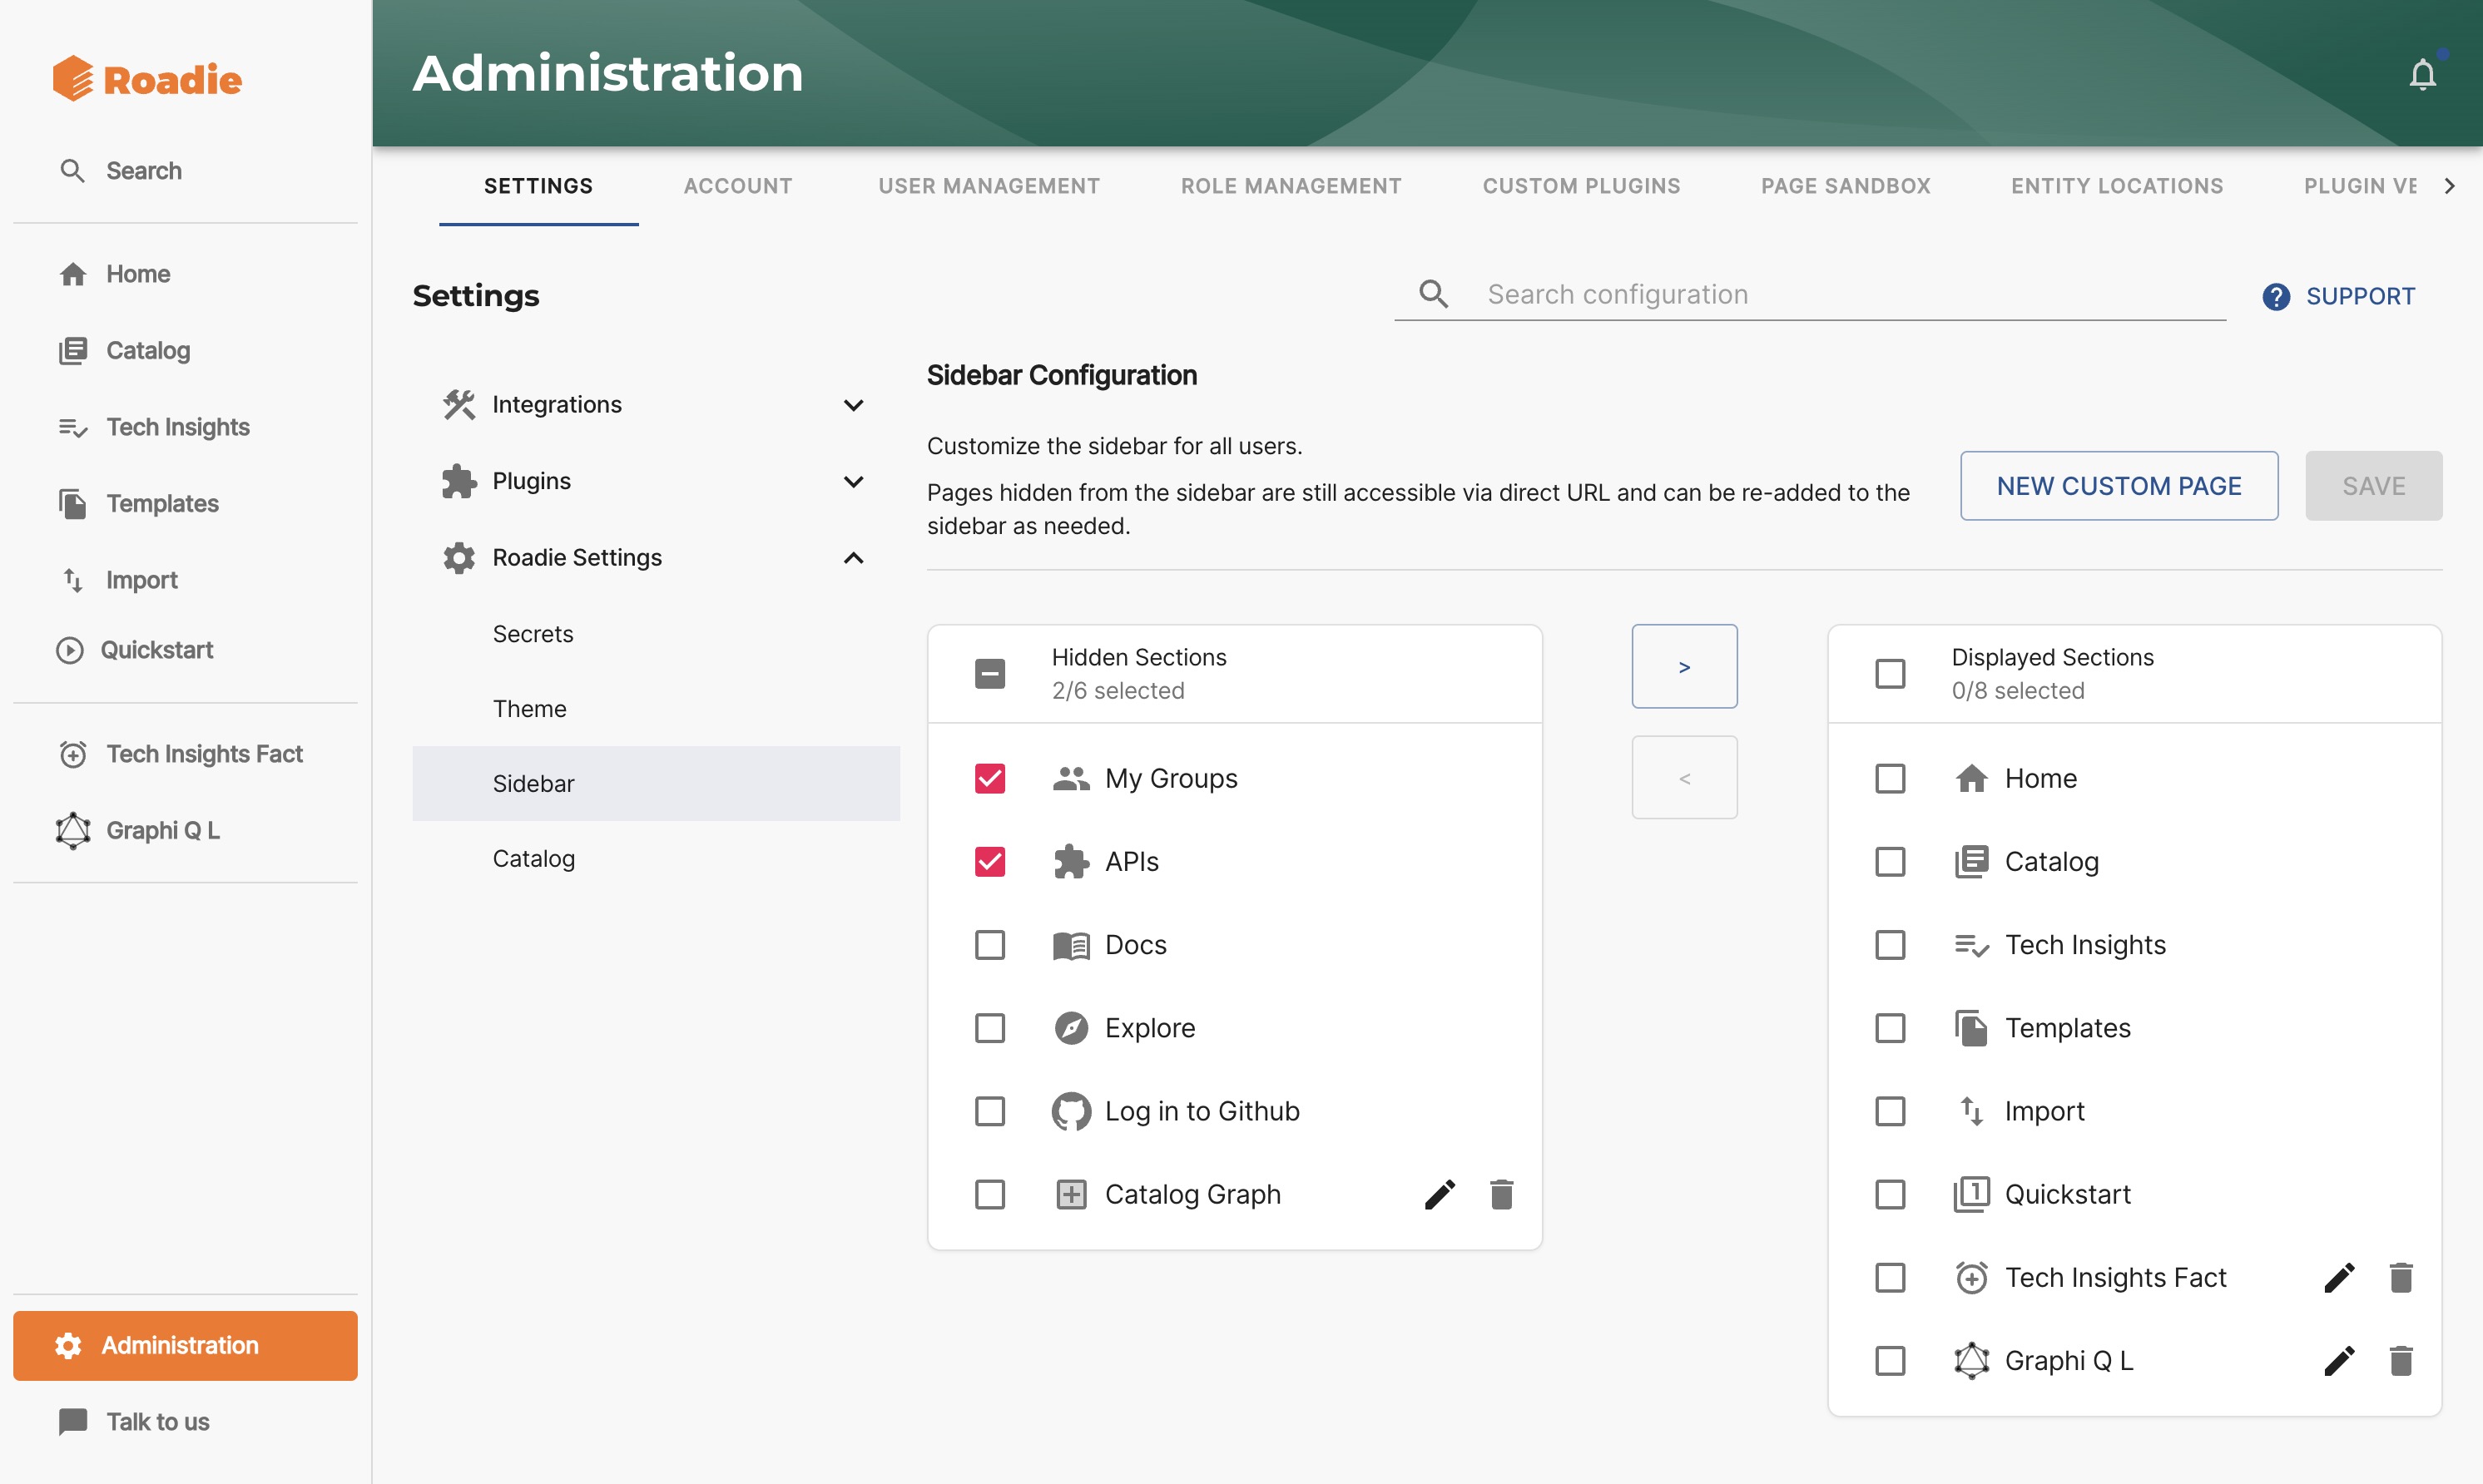Click the search magnifier in the left sidebar
This screenshot has width=2483, height=1484.
point(72,170)
